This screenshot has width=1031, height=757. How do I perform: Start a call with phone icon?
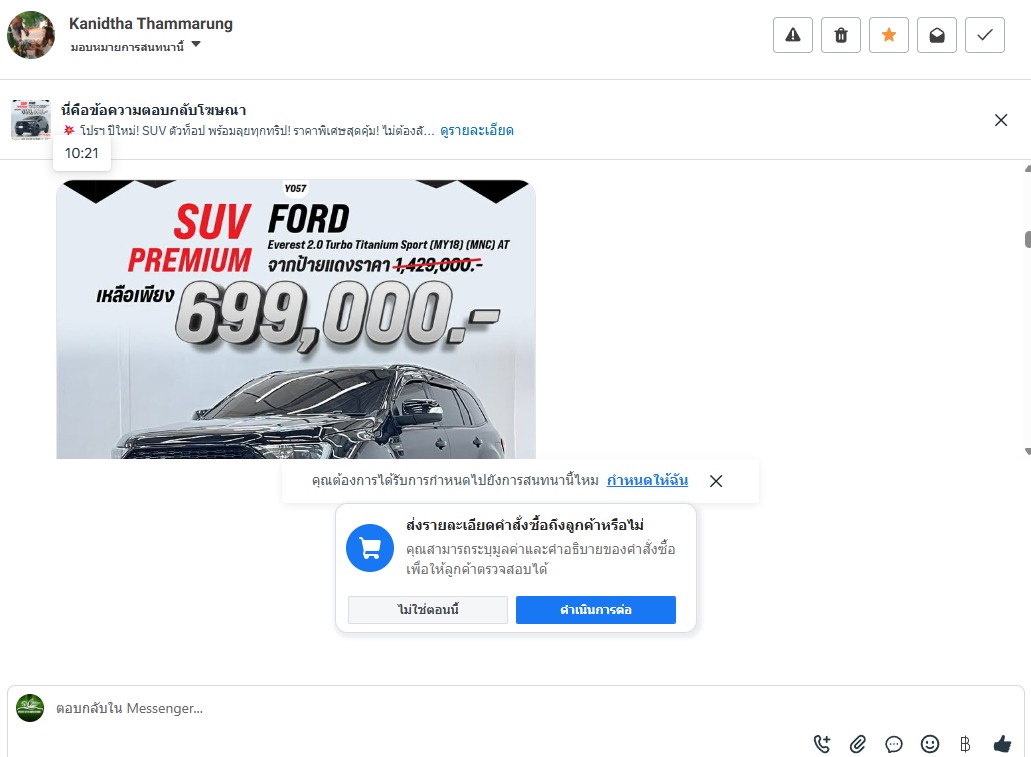tap(822, 744)
